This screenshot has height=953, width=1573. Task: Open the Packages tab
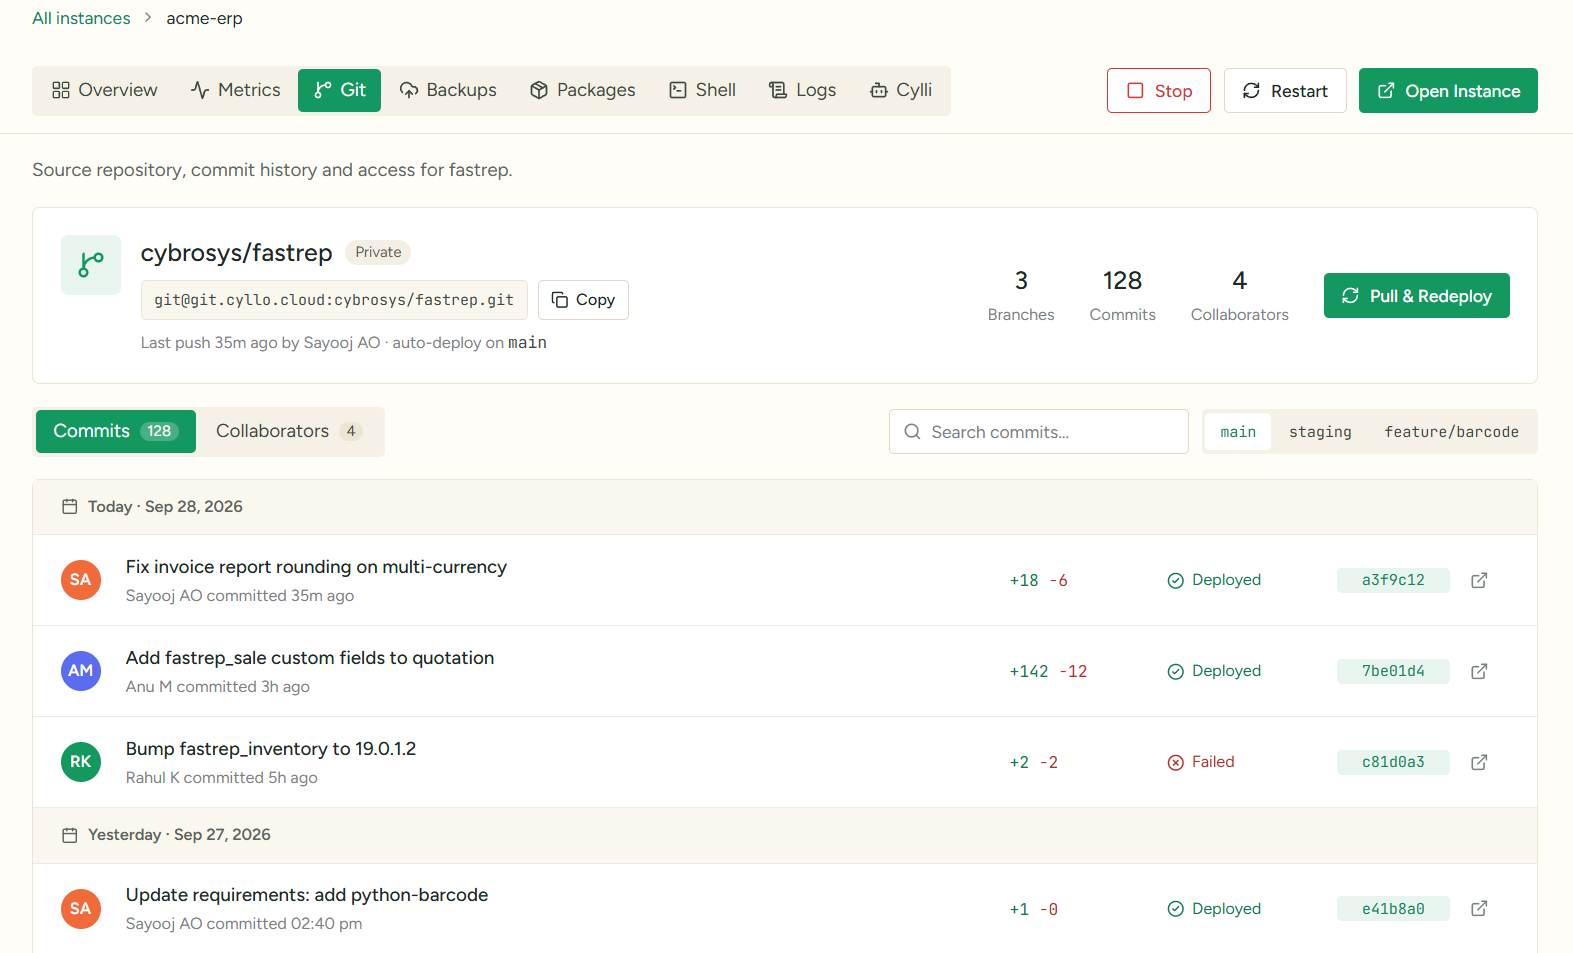[583, 90]
